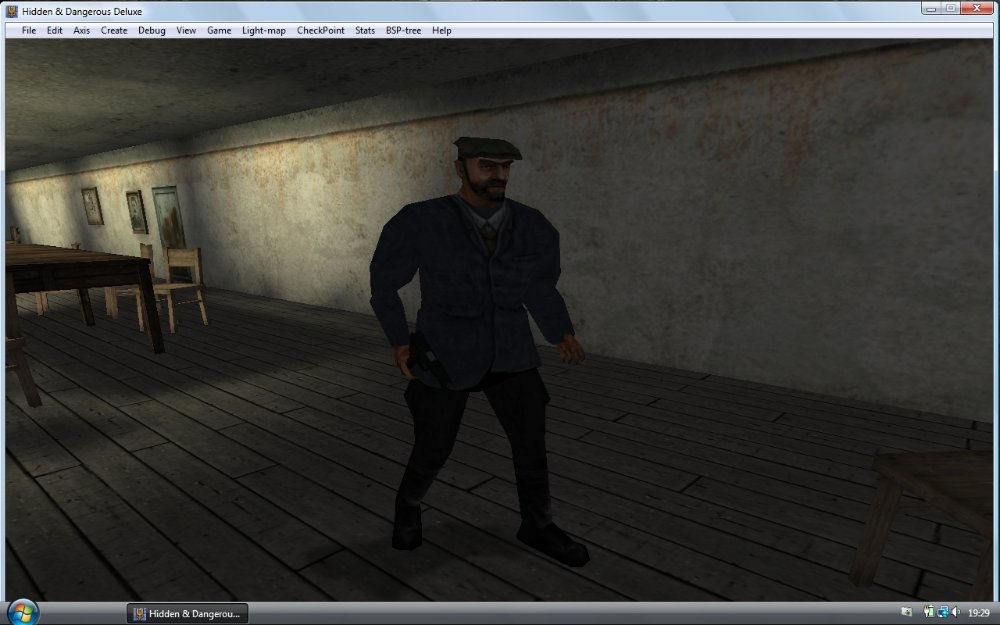
Task: Open the Create menu
Action: [x=114, y=31]
